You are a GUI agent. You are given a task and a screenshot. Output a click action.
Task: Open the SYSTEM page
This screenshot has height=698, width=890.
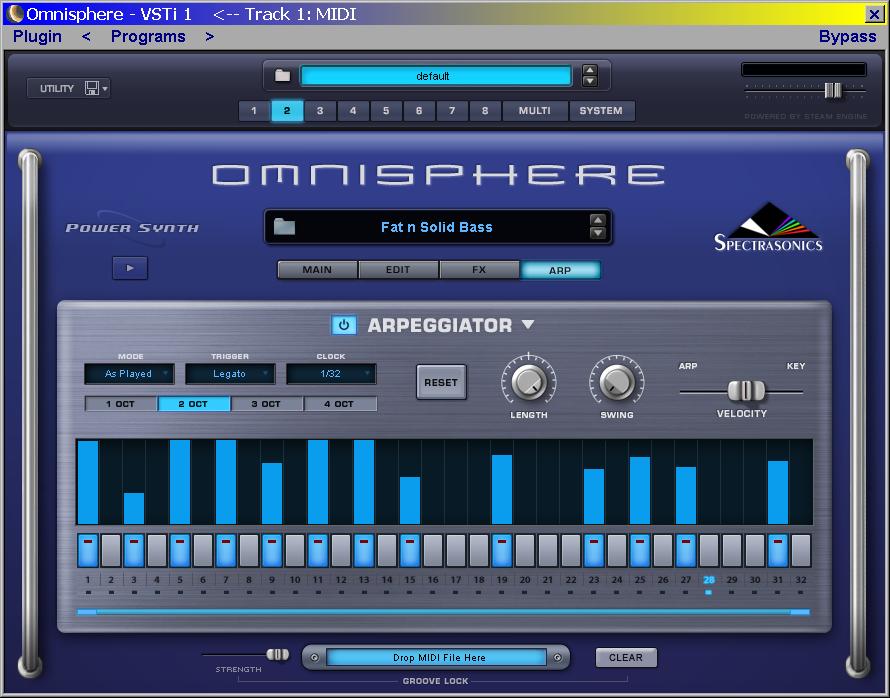point(601,111)
